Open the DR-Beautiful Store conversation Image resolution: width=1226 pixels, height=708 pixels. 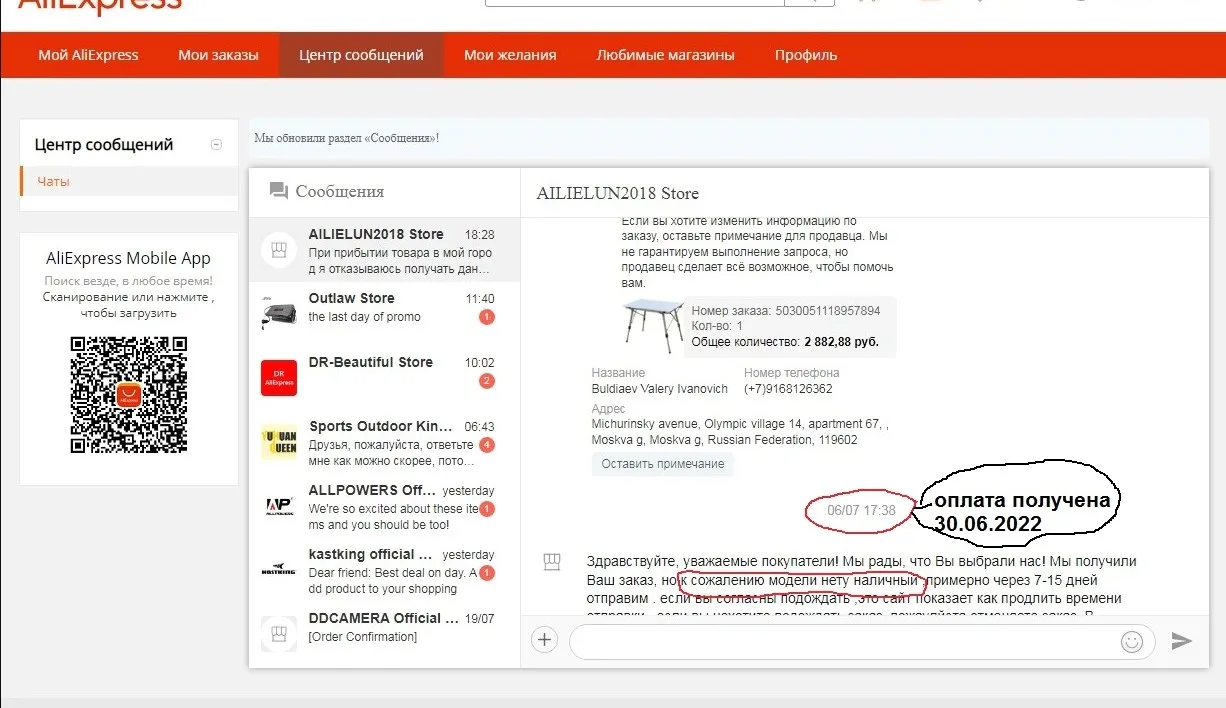pyautogui.click(x=385, y=378)
